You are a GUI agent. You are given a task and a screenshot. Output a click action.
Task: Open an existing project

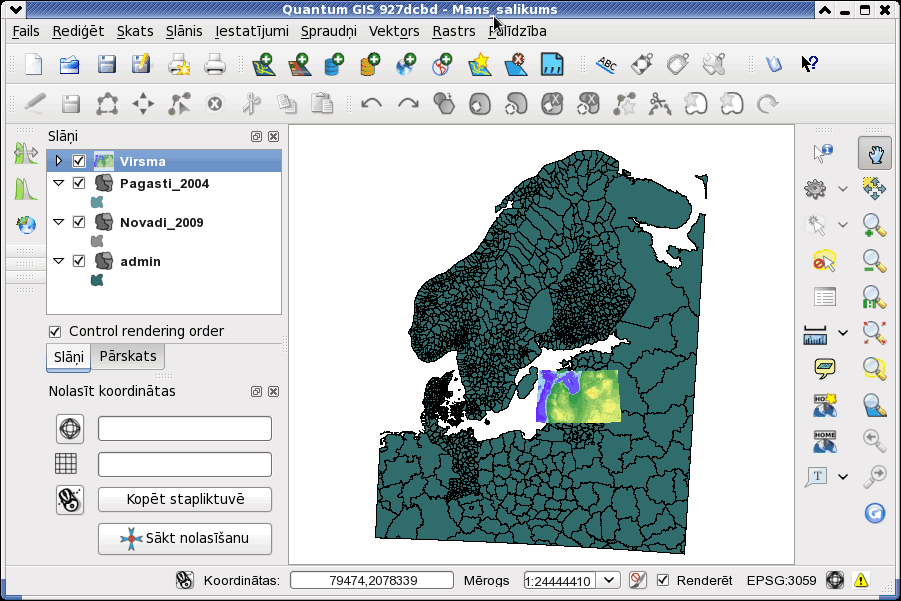pyautogui.click(x=70, y=64)
